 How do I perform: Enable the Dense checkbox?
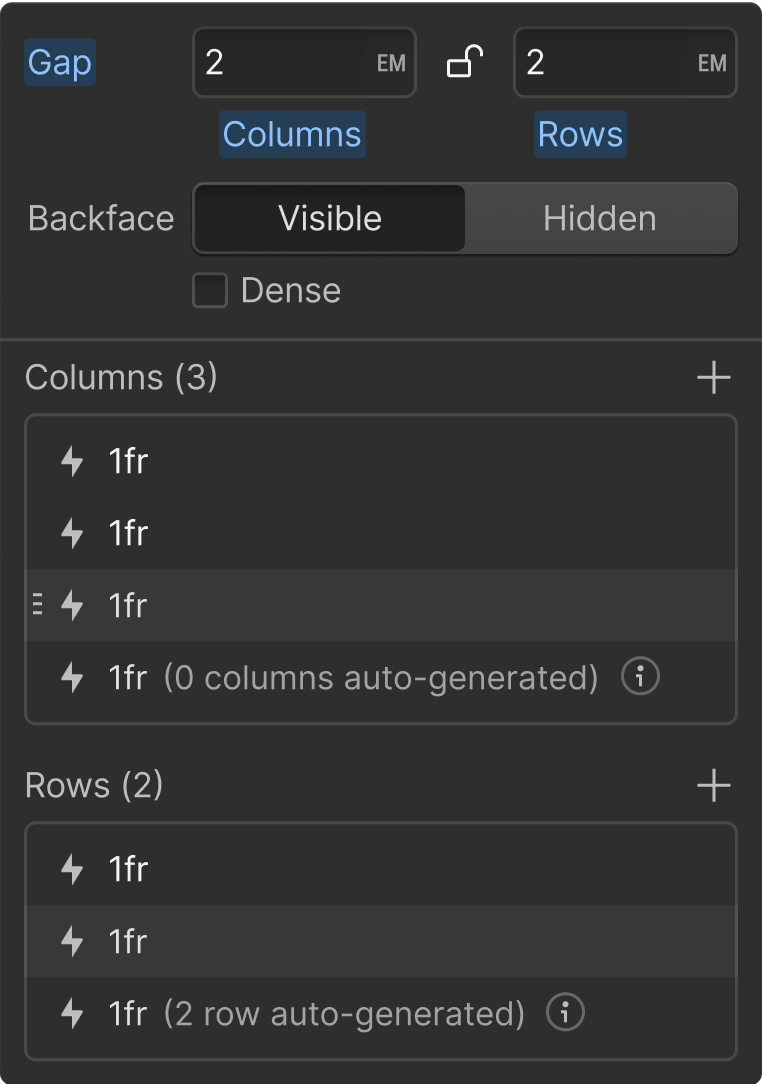210,290
